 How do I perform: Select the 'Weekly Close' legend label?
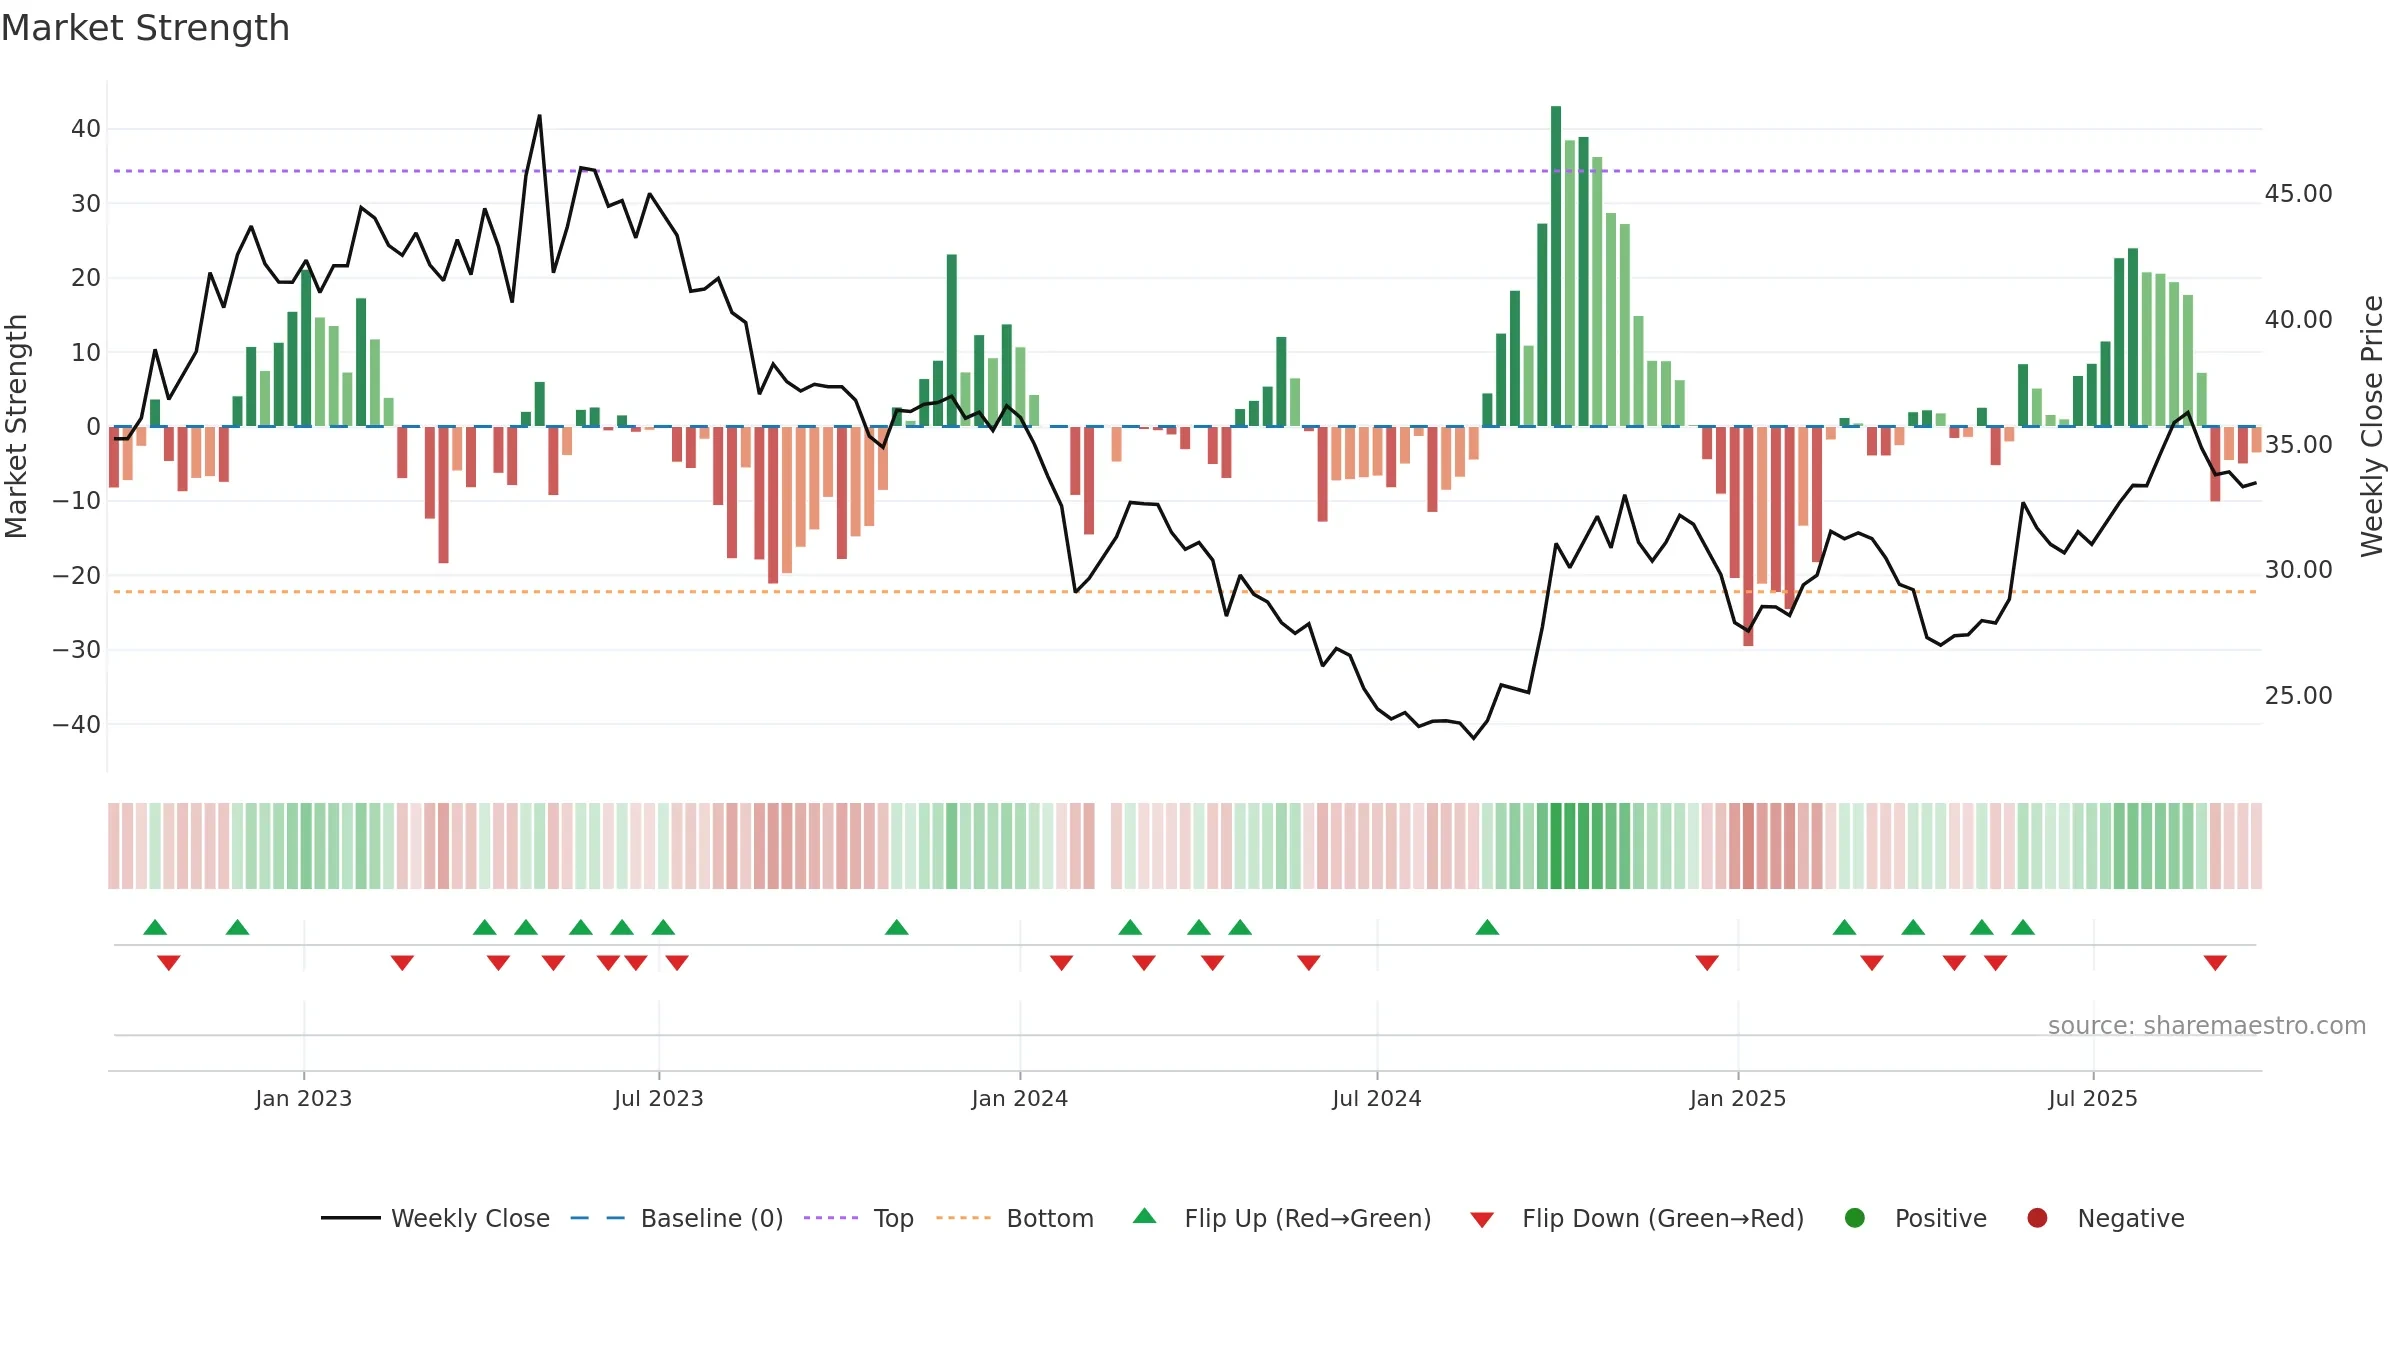pos(470,1219)
